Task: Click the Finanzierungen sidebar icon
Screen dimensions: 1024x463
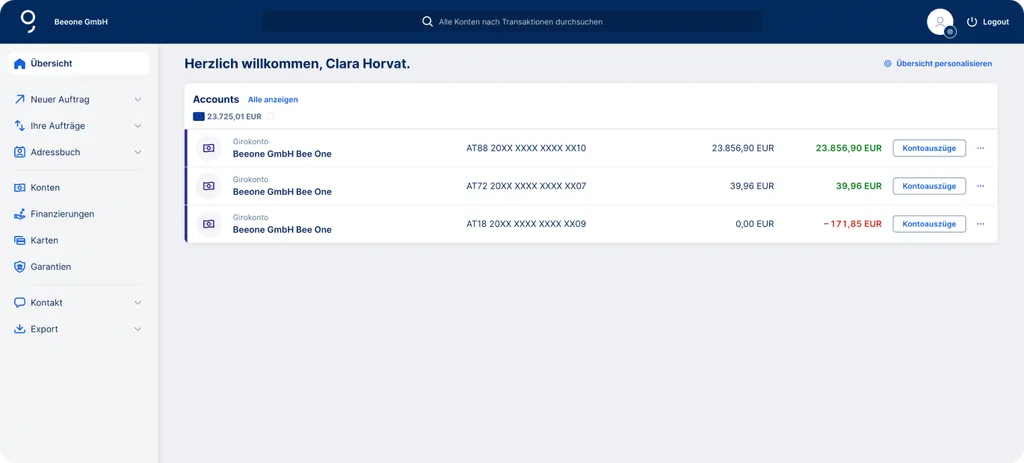Action: tap(20, 214)
